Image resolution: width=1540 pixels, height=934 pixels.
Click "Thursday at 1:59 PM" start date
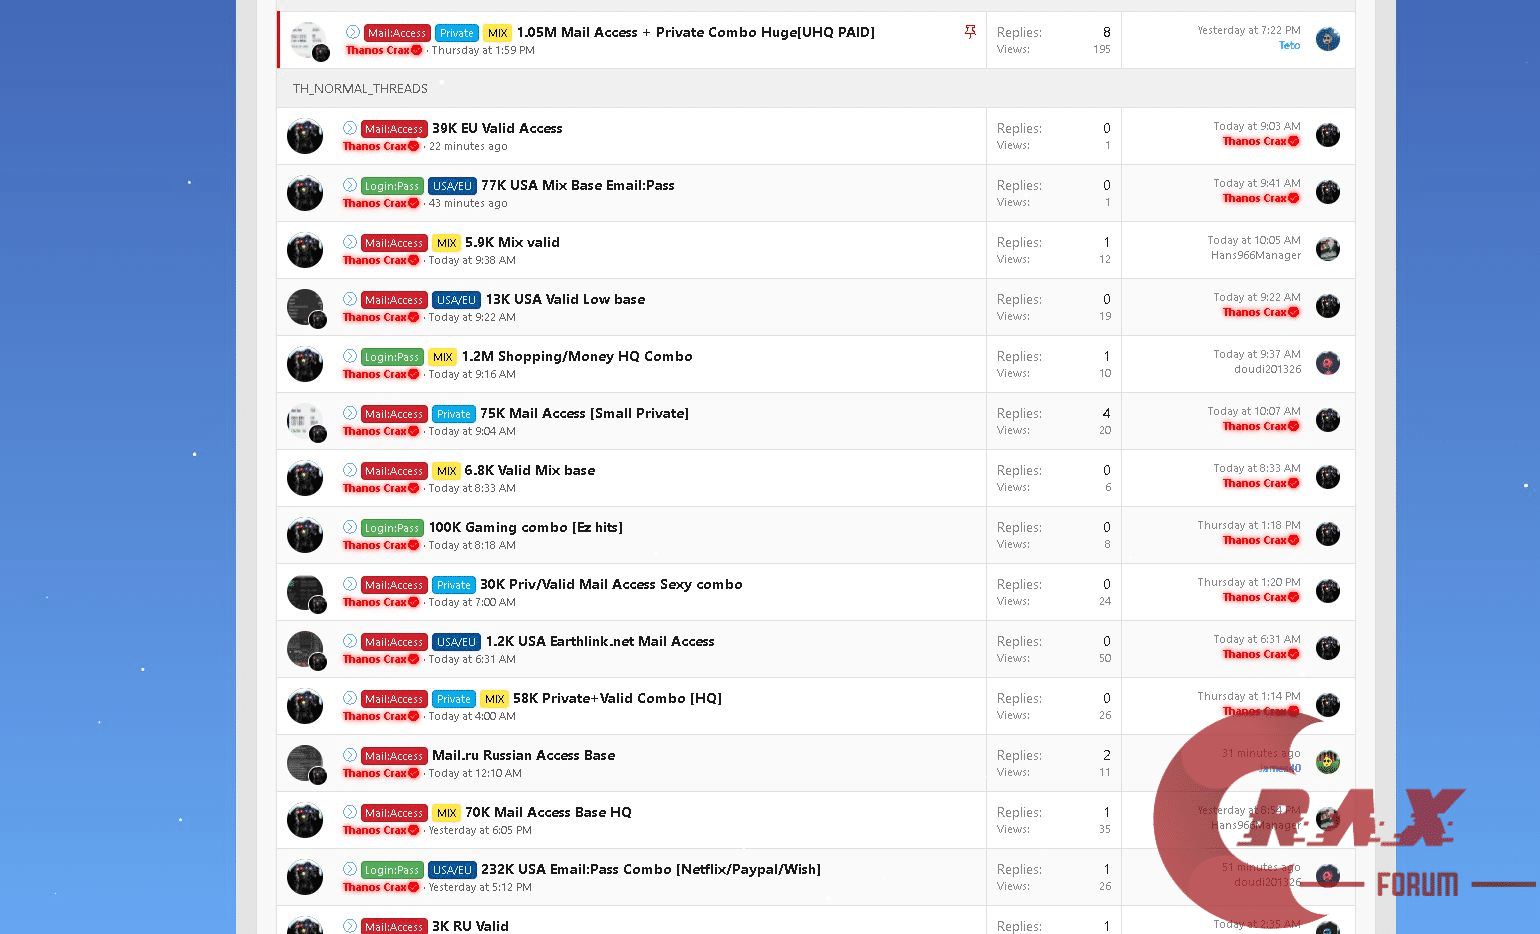coord(483,50)
